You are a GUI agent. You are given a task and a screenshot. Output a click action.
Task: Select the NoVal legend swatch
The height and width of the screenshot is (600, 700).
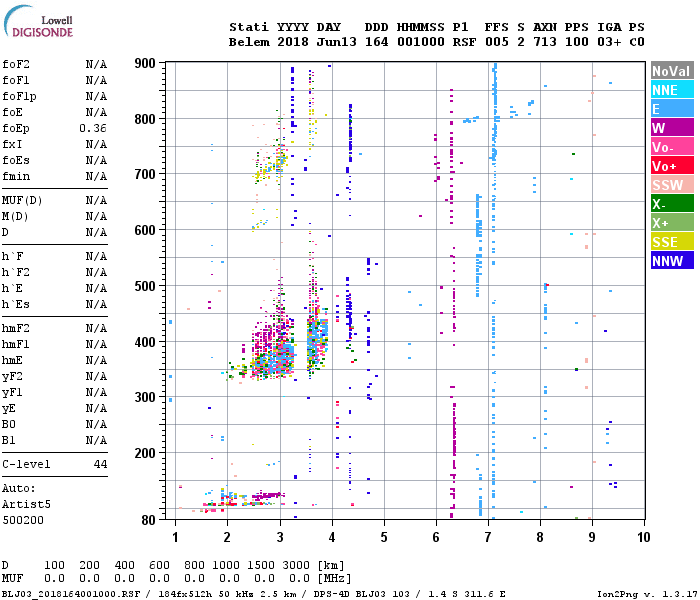[x=672, y=71]
